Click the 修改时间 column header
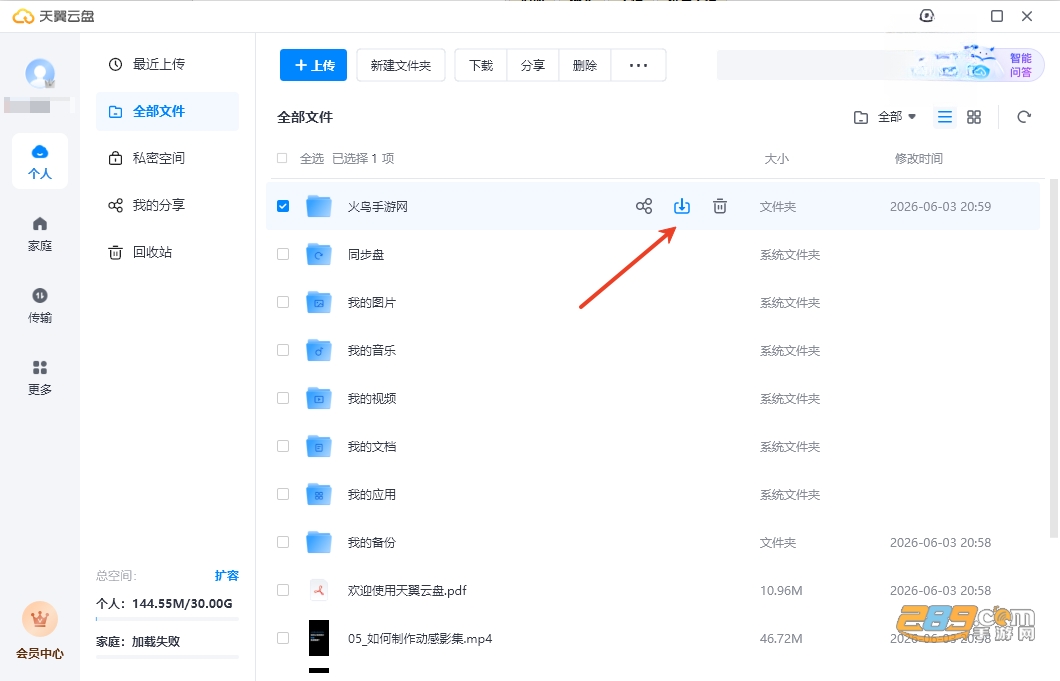This screenshot has height=681, width=1060. tap(918, 158)
